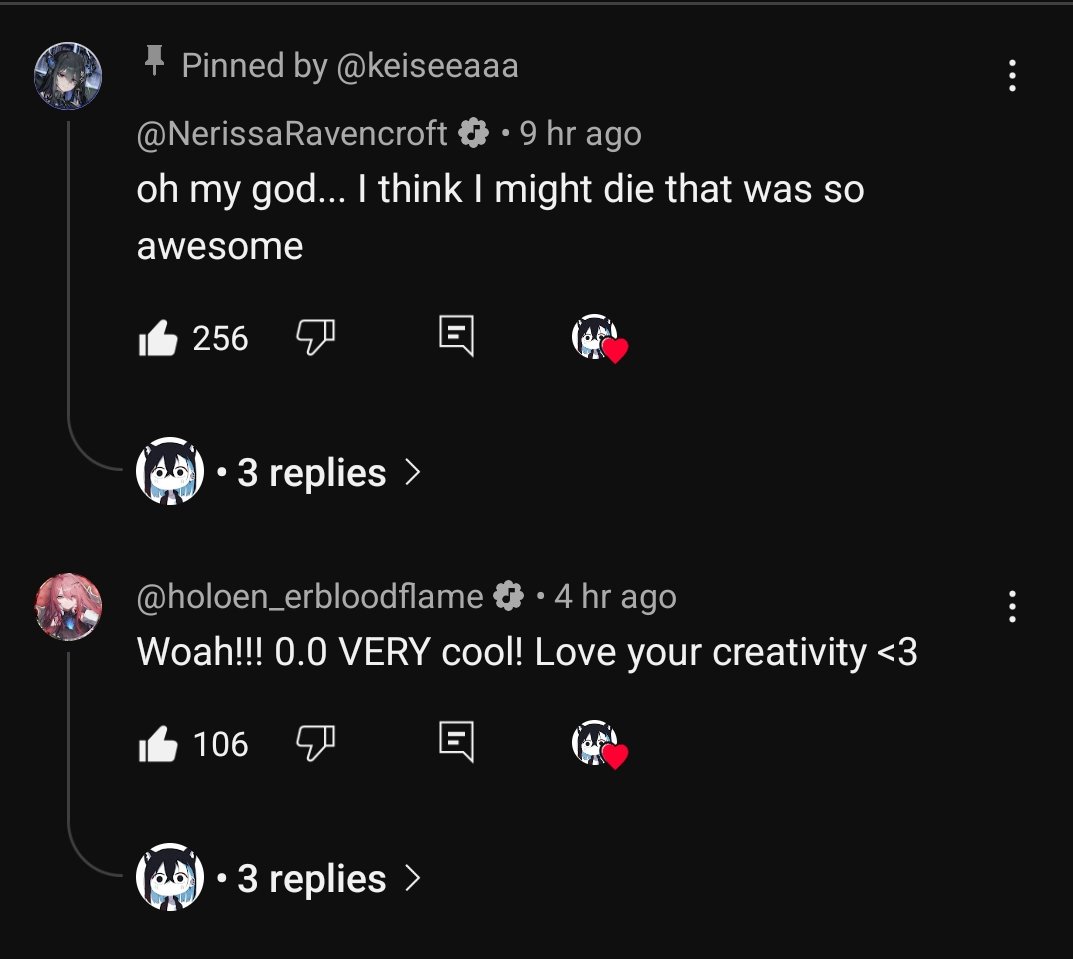This screenshot has width=1073, height=959.
Task: Open the @NerissaRavencroft channel link
Action: (x=292, y=133)
